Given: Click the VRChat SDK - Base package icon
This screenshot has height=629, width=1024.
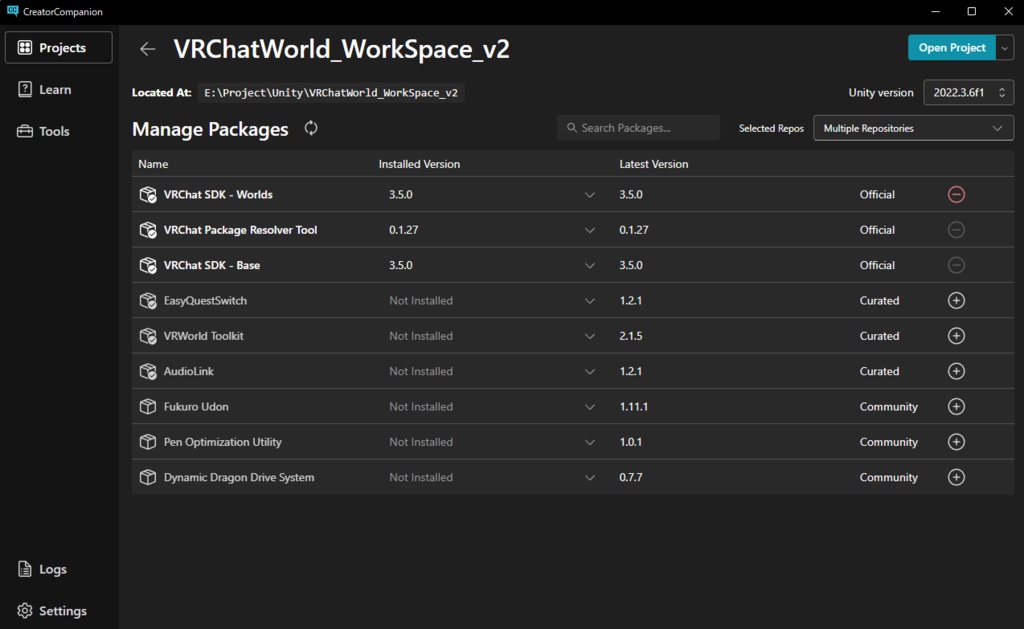Looking at the screenshot, I should (148, 265).
